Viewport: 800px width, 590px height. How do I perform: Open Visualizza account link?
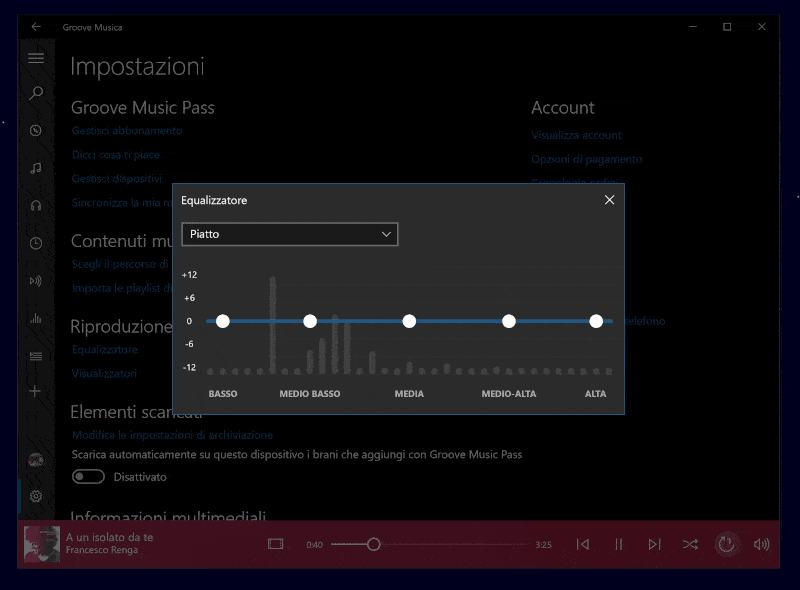577,135
